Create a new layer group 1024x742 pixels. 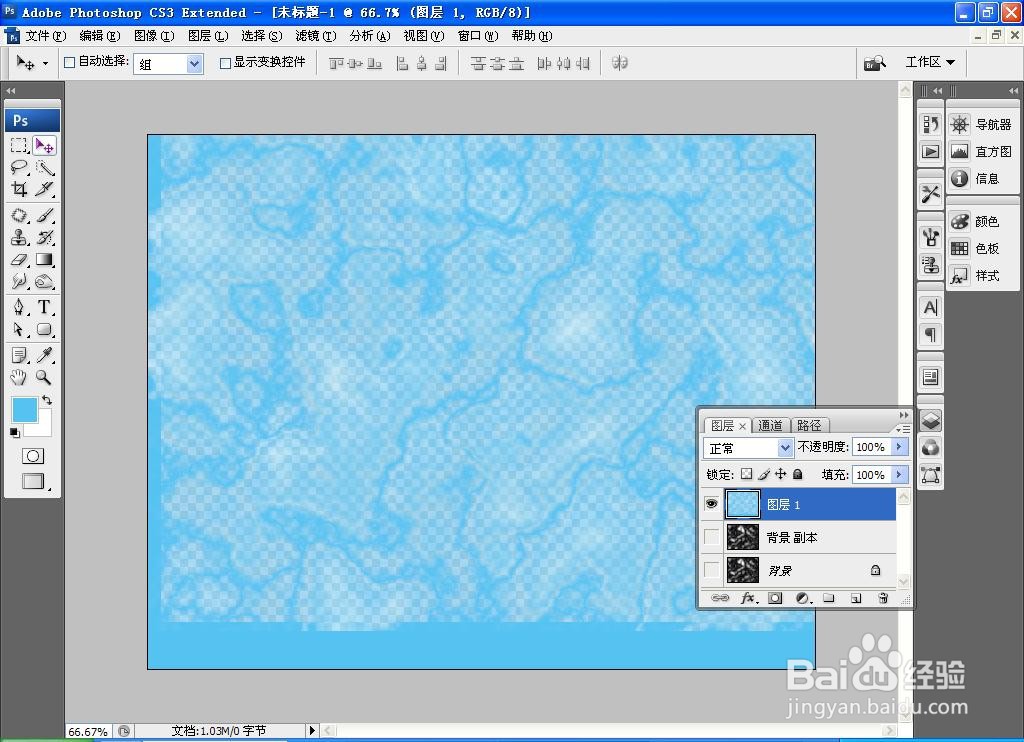[x=829, y=598]
